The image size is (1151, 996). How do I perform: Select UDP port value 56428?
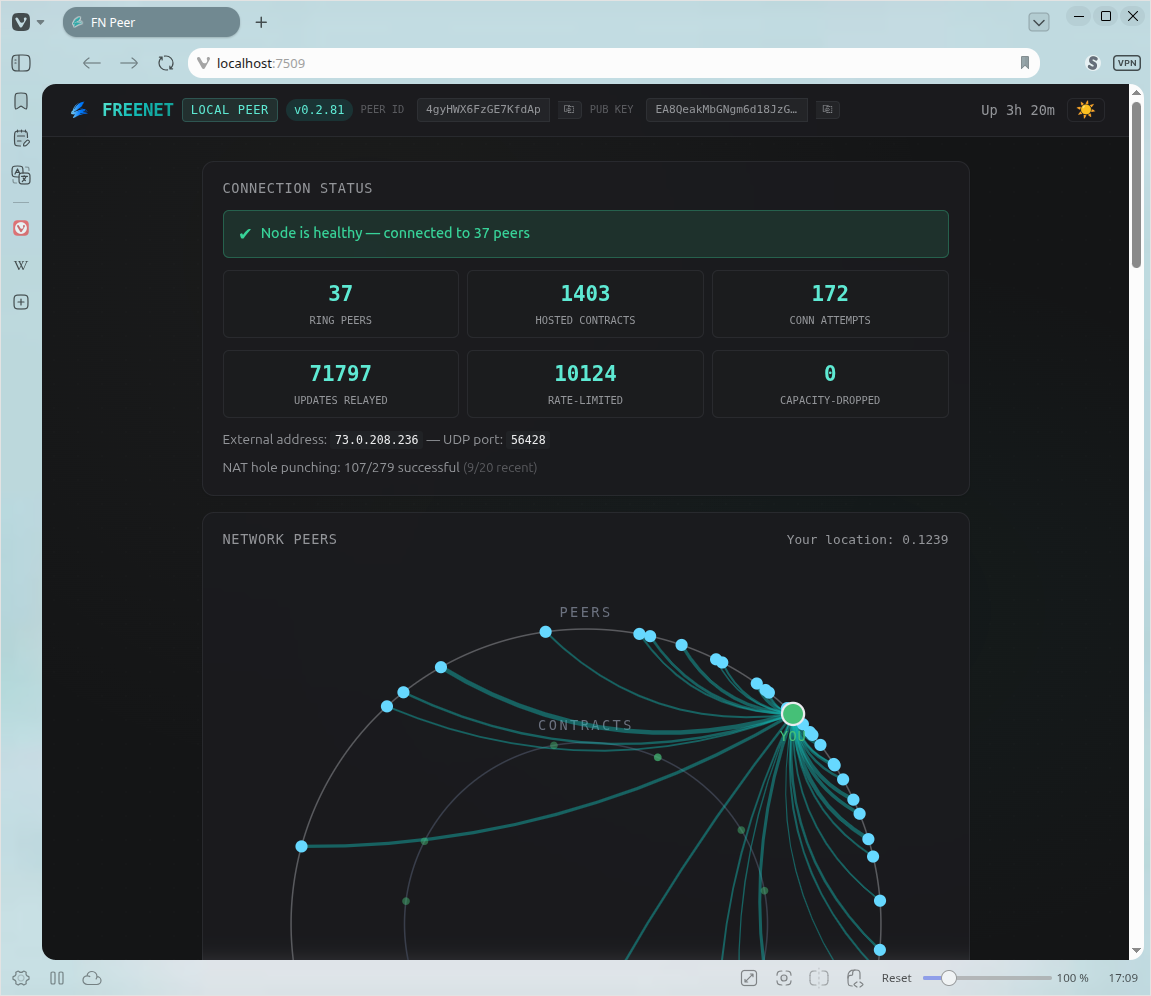click(528, 440)
